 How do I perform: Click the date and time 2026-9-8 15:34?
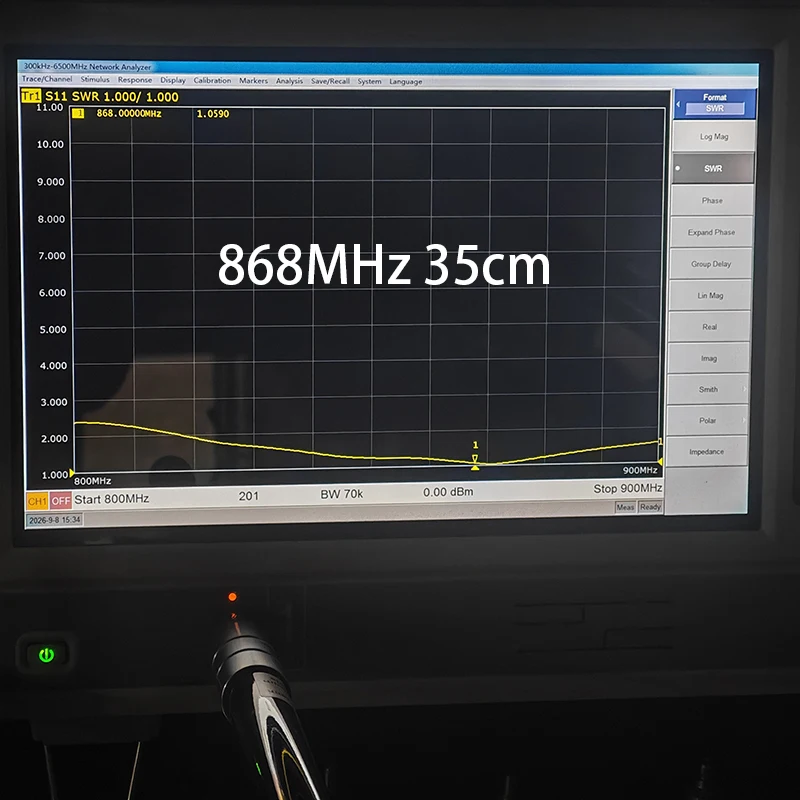click(55, 520)
